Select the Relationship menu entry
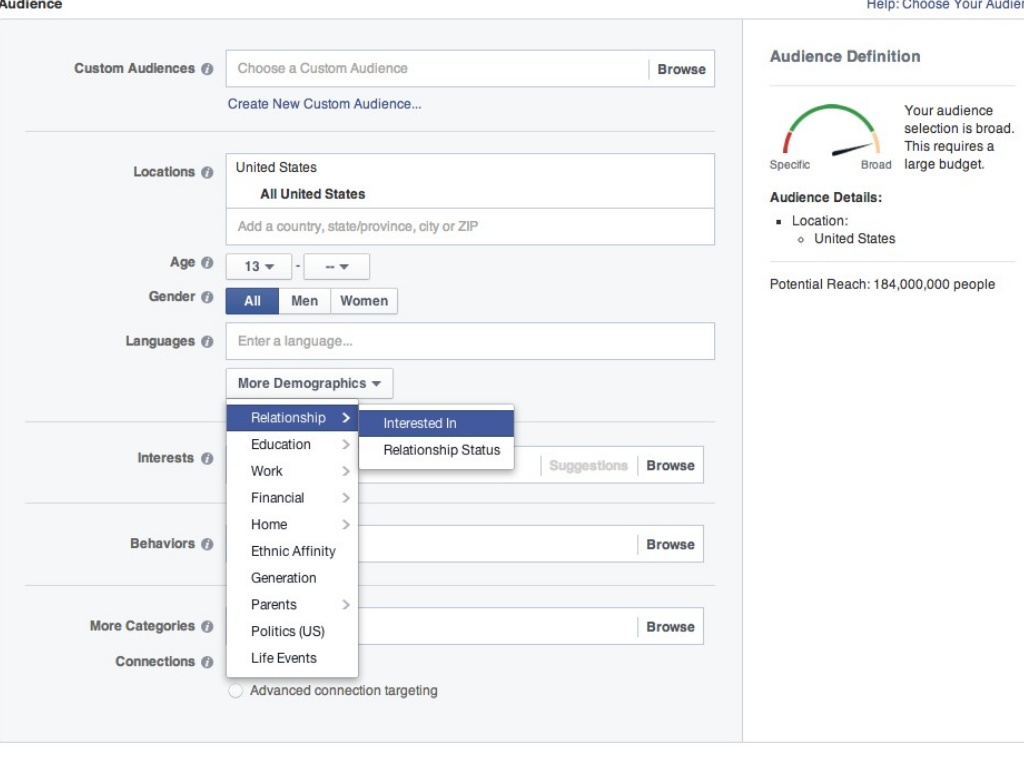This screenshot has width=1024, height=768. tap(293, 418)
